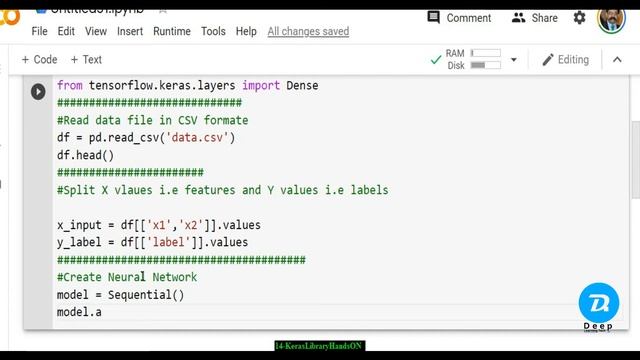Open the Editing mode selector
The height and width of the screenshot is (360, 640).
566,60
